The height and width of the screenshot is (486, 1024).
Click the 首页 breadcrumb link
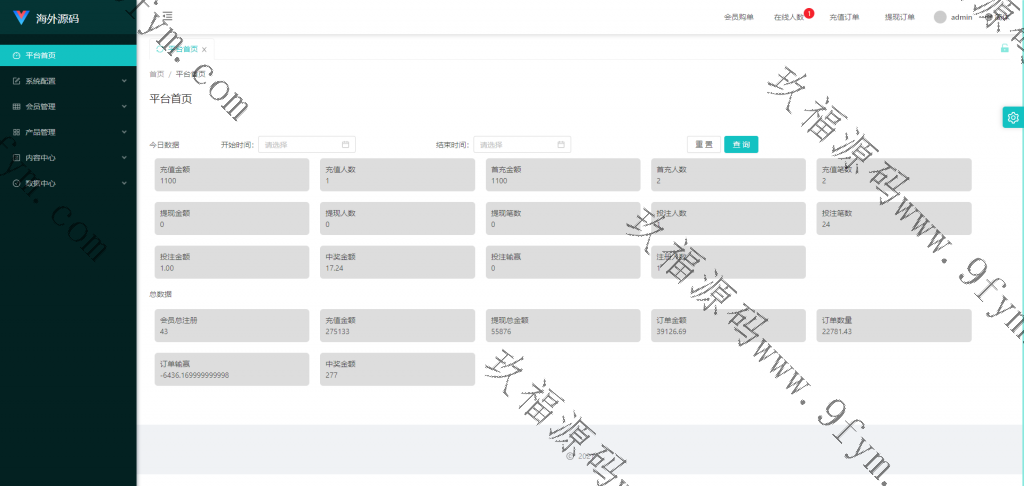tap(156, 74)
